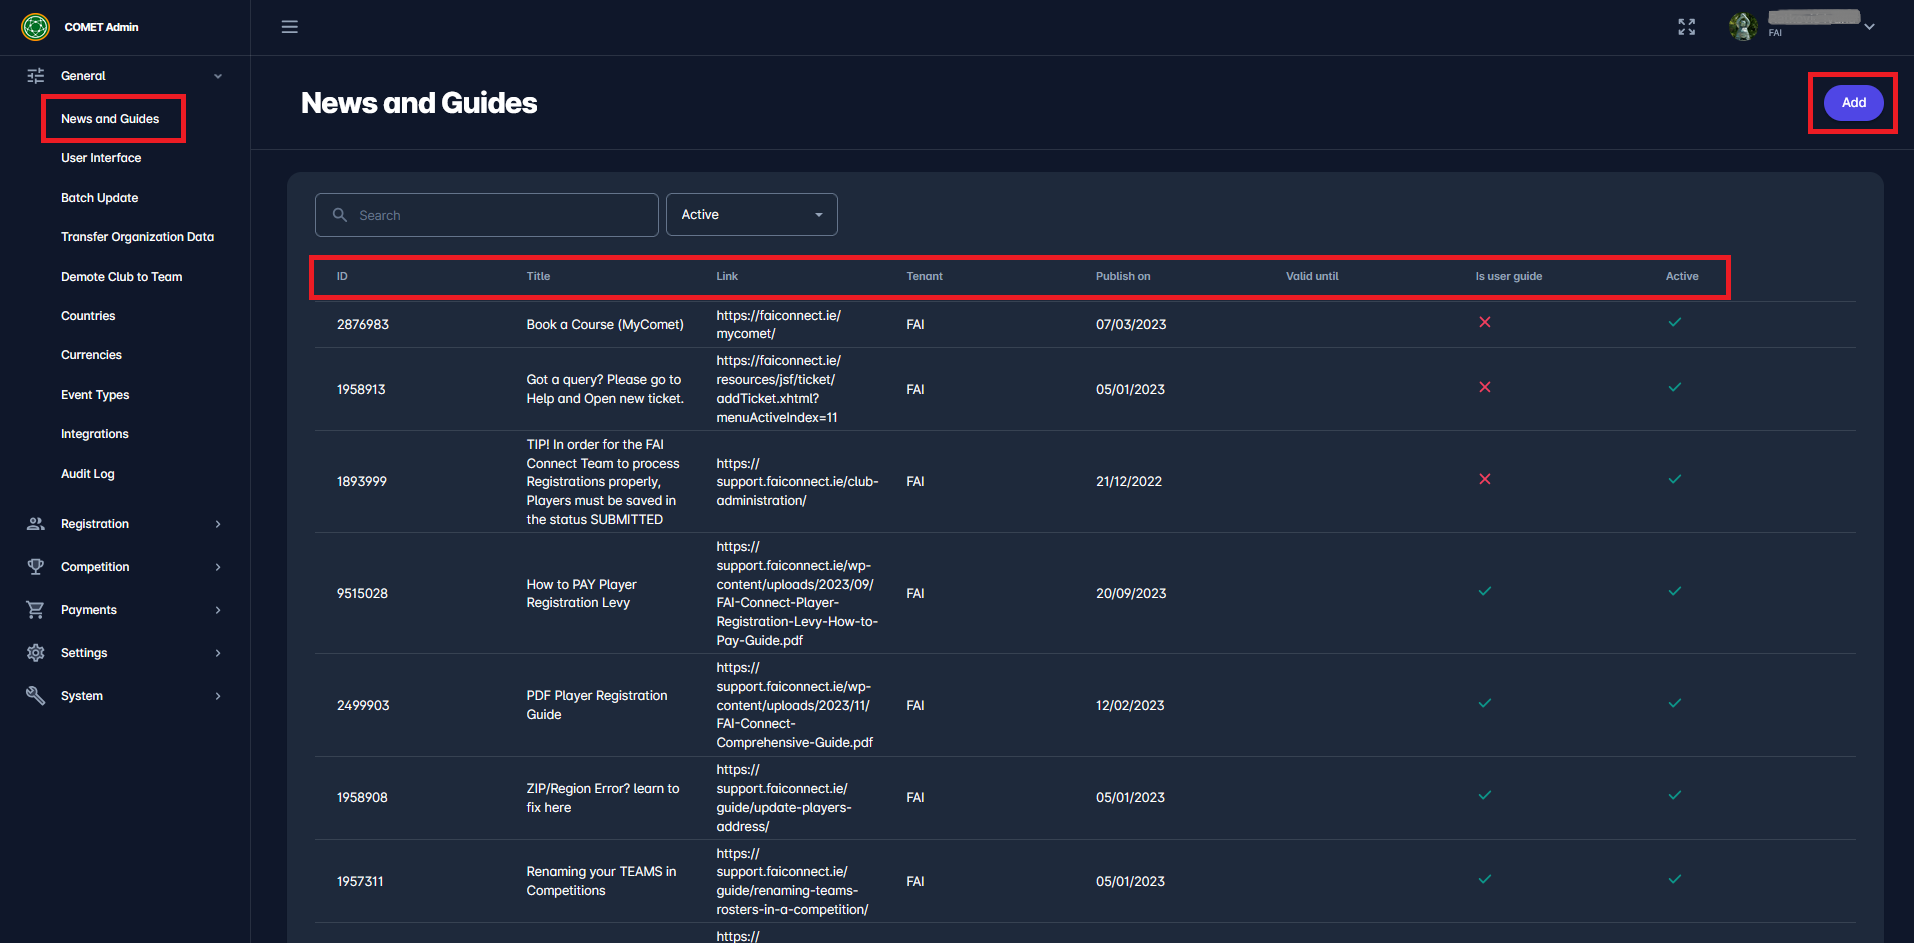This screenshot has height=943, width=1914.
Task: Collapse the General sidebar section
Action: click(x=218, y=76)
